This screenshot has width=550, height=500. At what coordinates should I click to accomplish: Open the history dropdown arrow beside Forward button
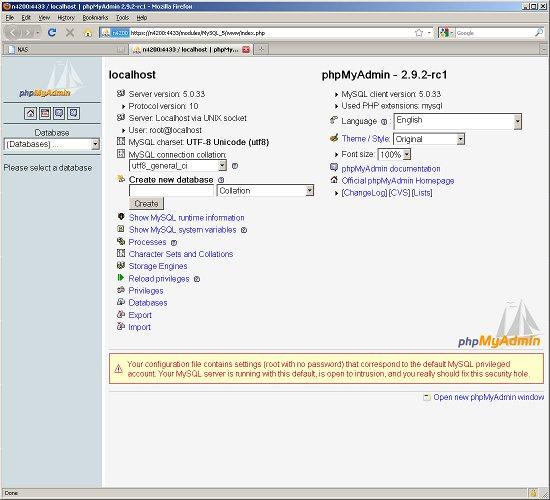37,33
